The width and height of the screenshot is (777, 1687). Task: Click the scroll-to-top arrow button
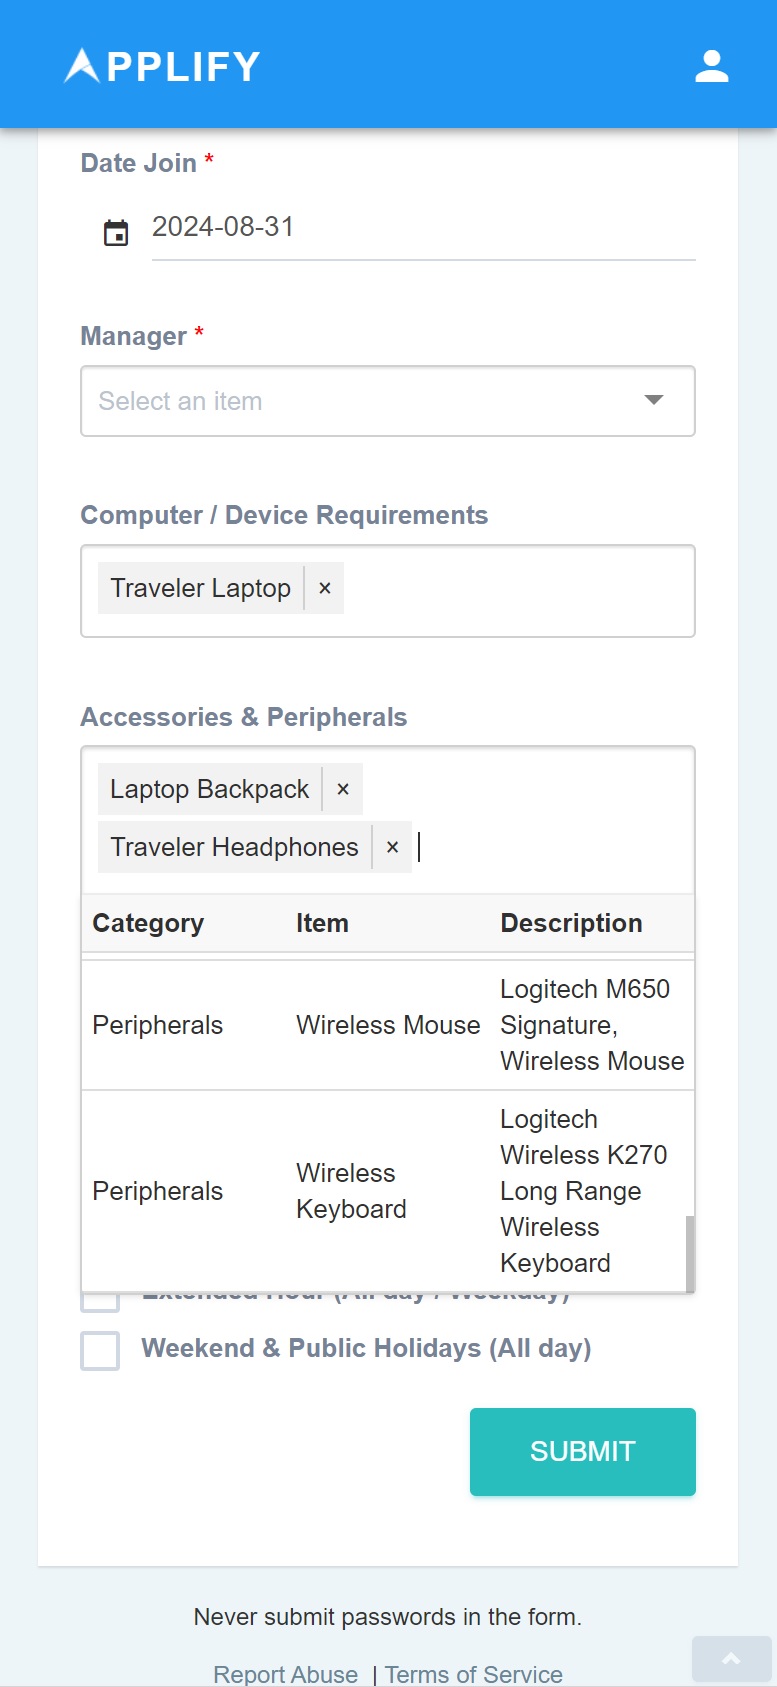coord(731,1659)
